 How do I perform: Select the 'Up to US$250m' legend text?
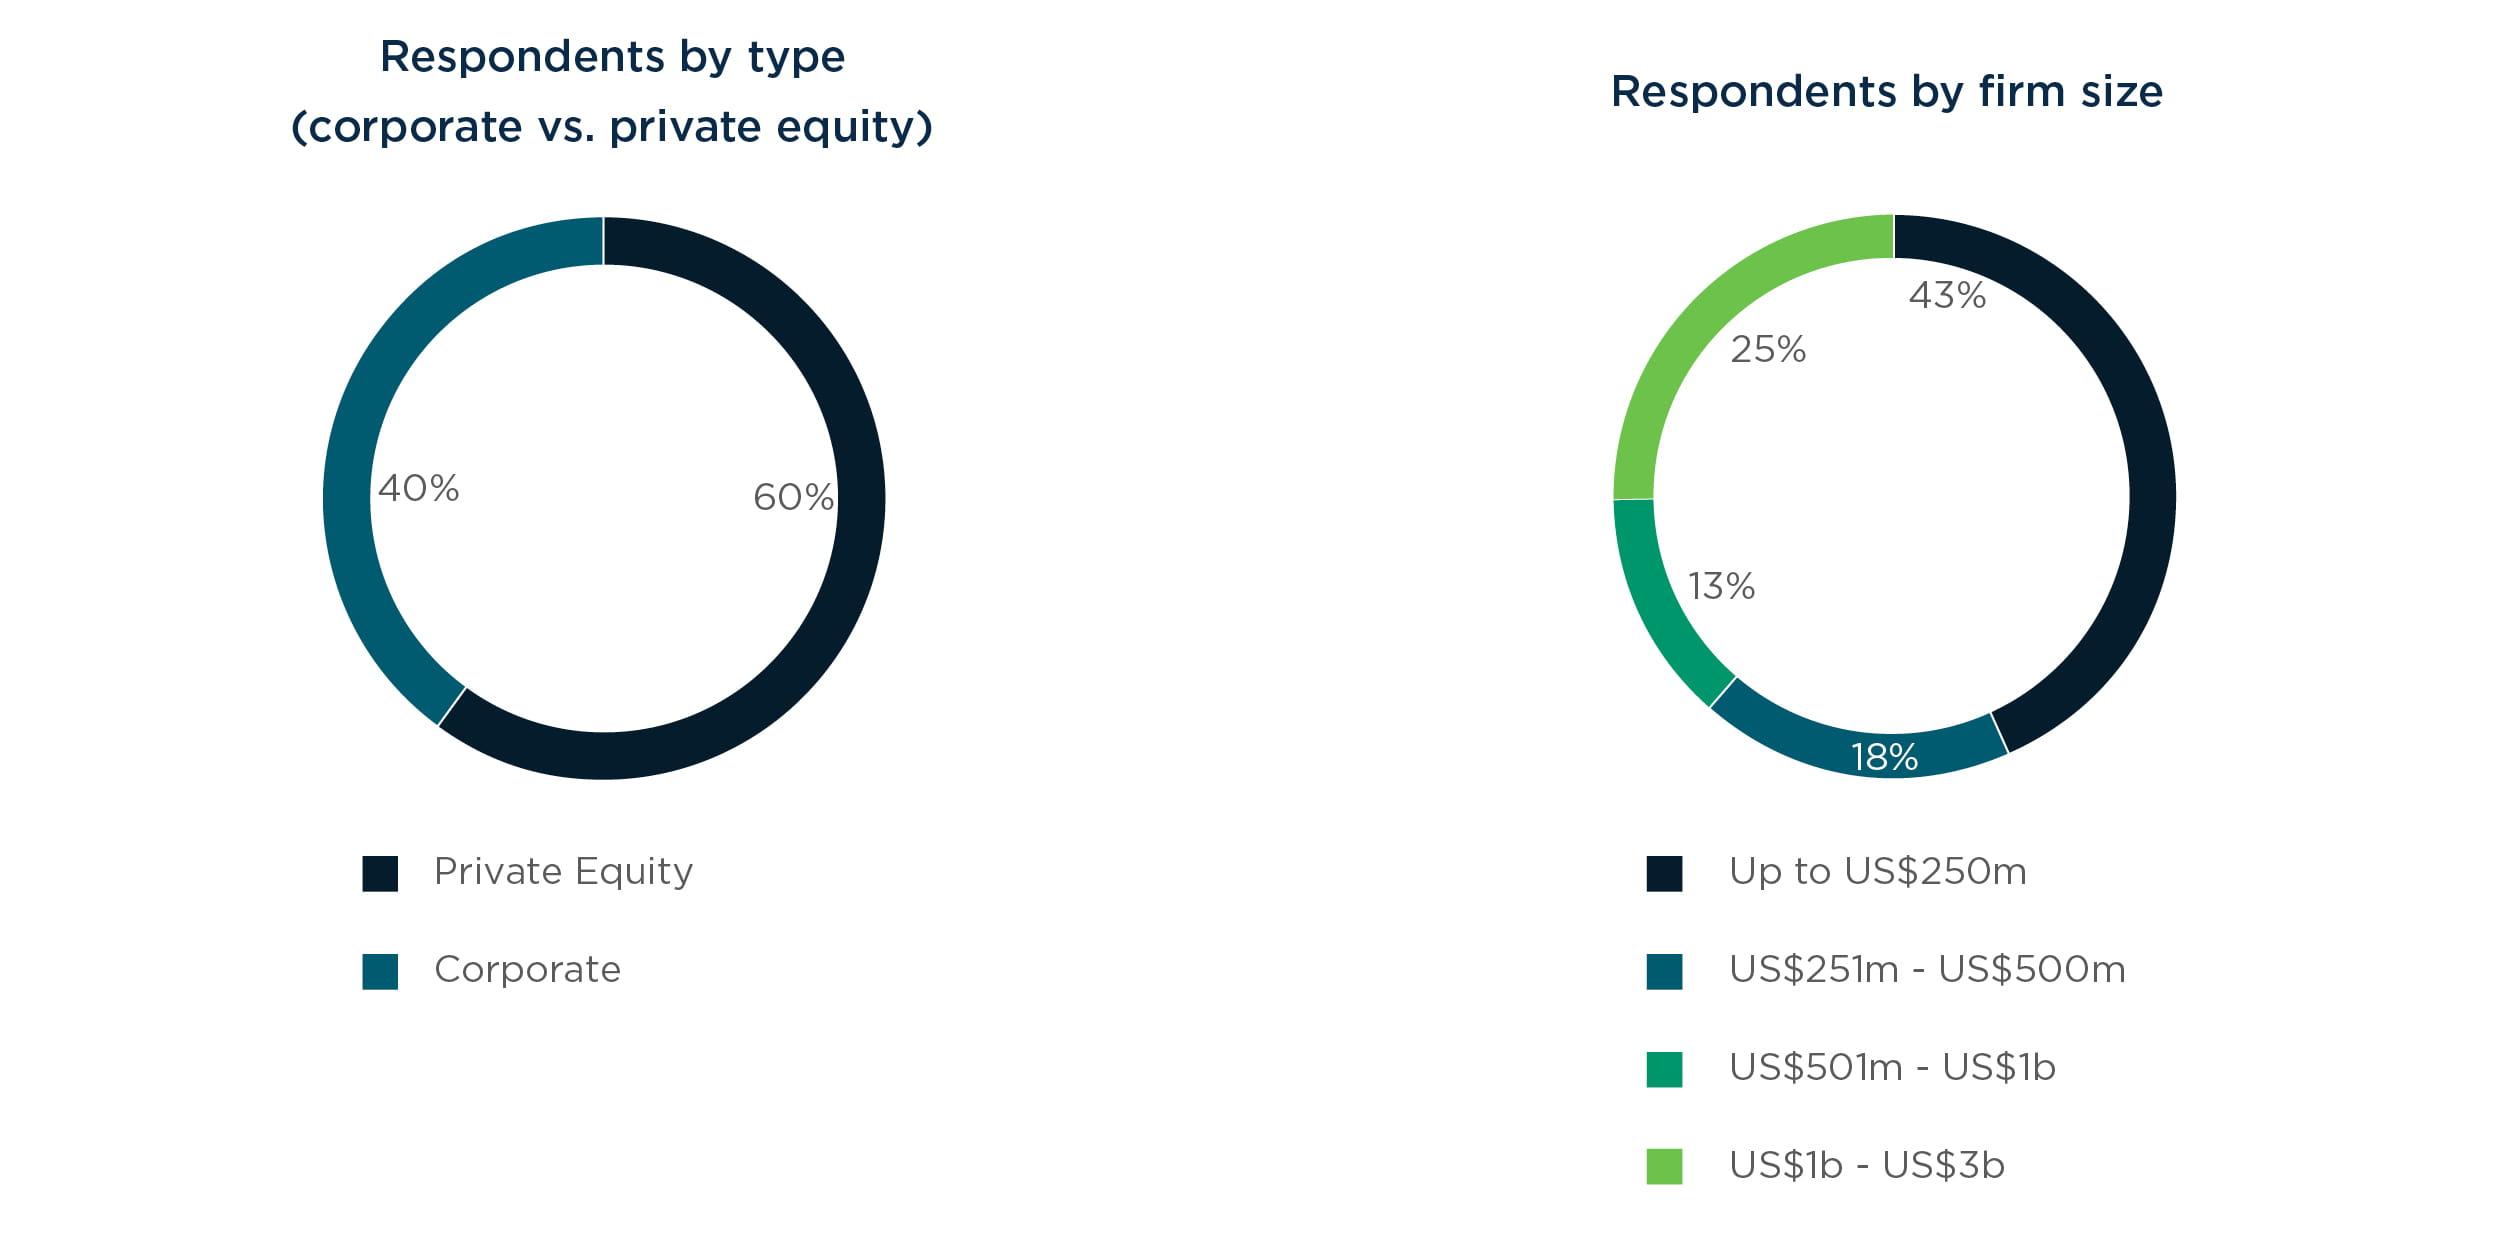pos(1877,872)
